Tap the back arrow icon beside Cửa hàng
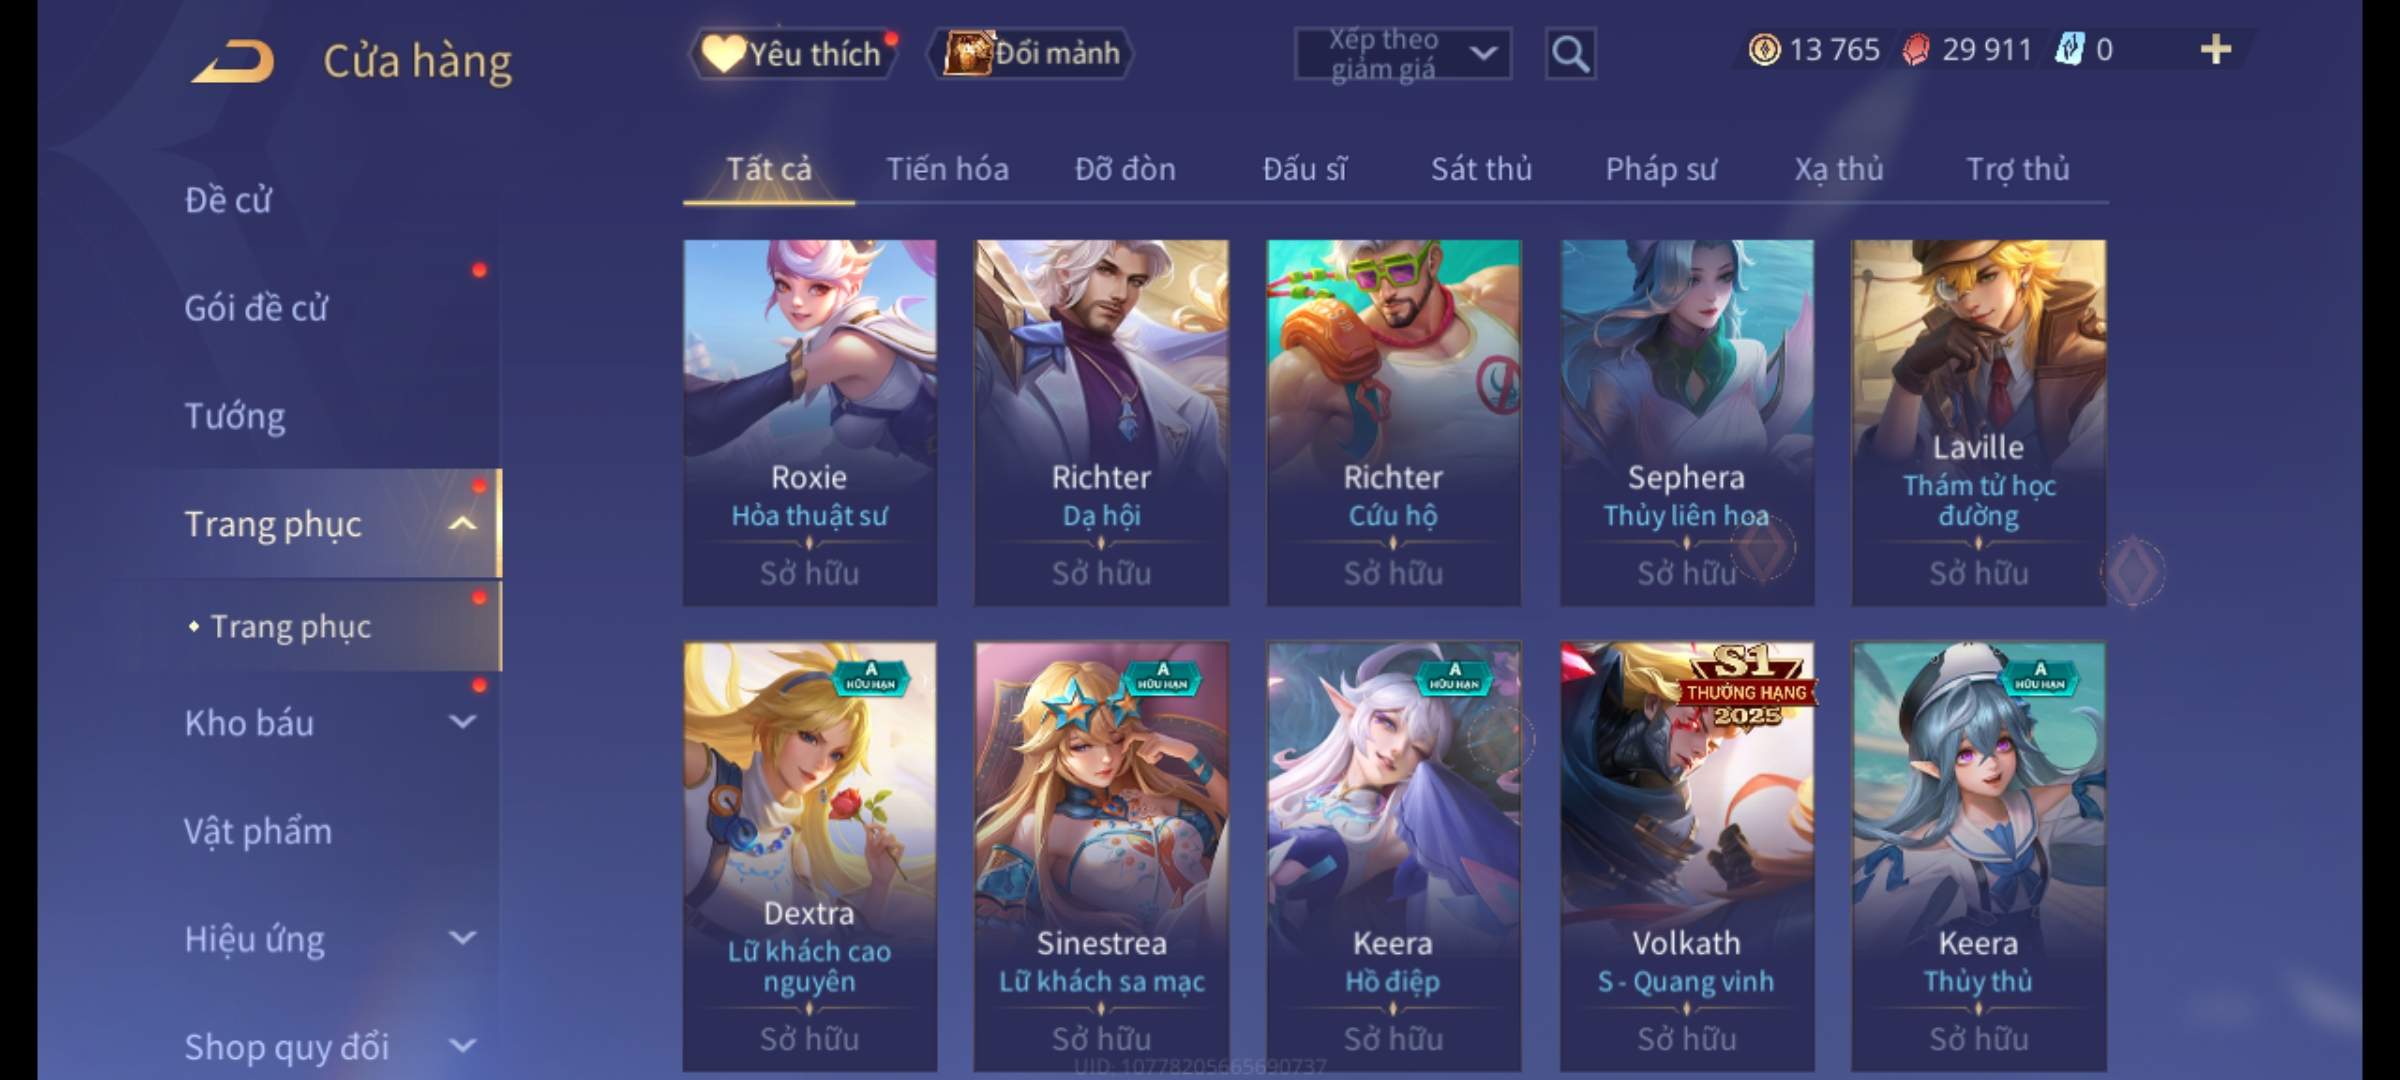This screenshot has height=1080, width=2400. coord(233,61)
